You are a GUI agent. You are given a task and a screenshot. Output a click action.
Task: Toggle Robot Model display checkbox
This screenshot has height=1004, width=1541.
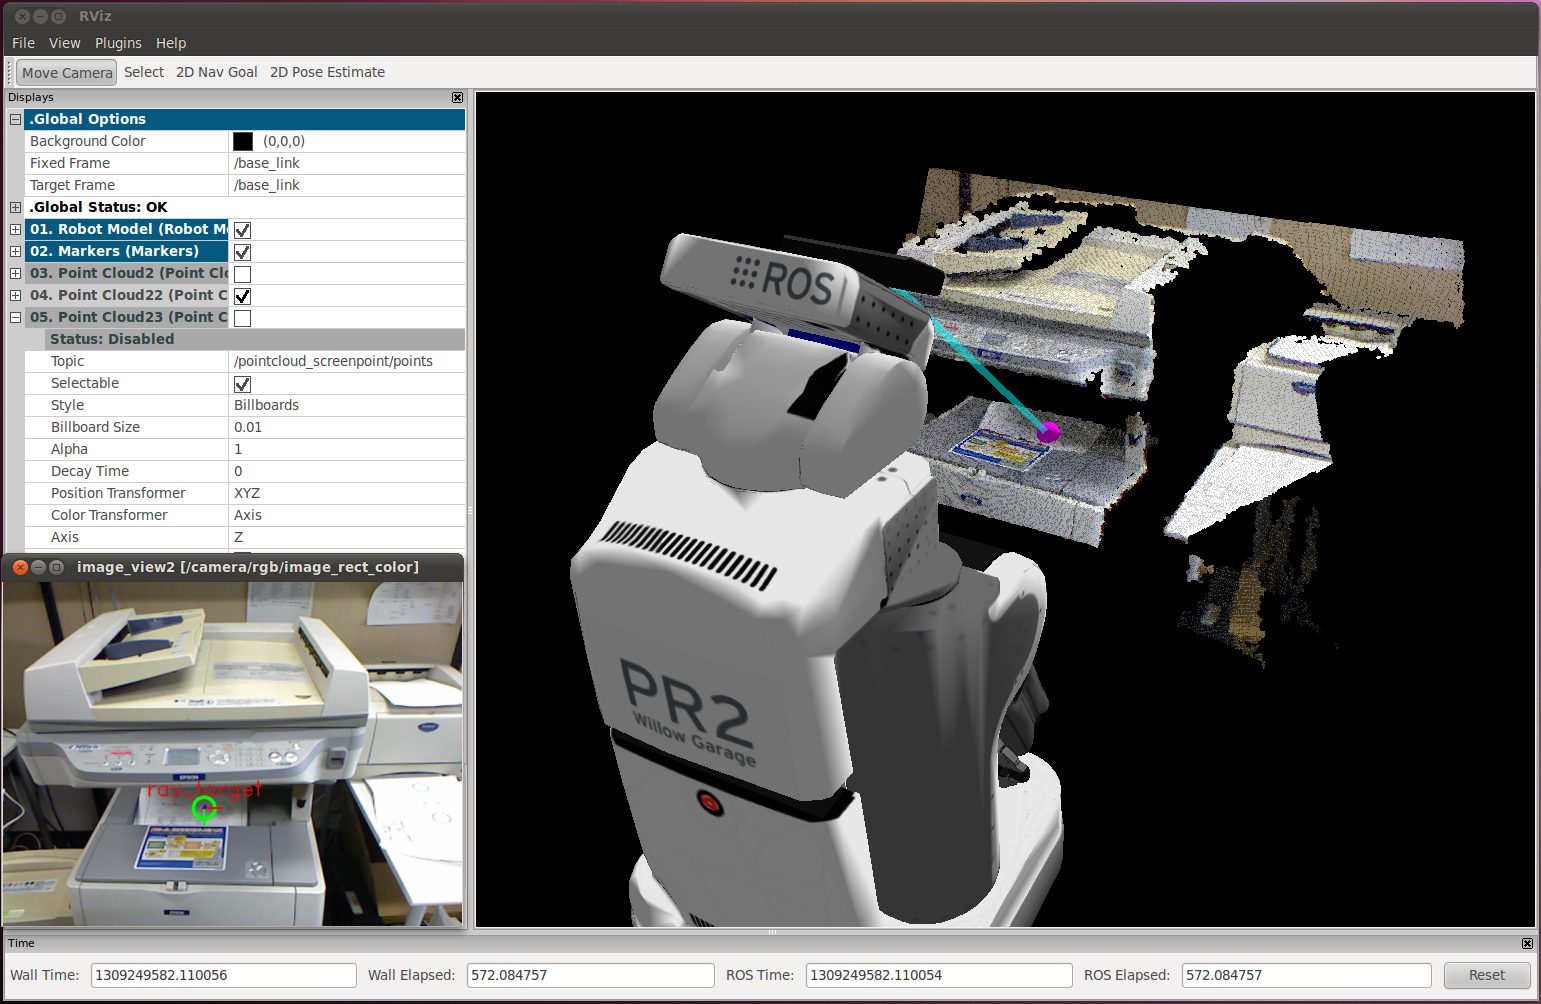(x=242, y=230)
